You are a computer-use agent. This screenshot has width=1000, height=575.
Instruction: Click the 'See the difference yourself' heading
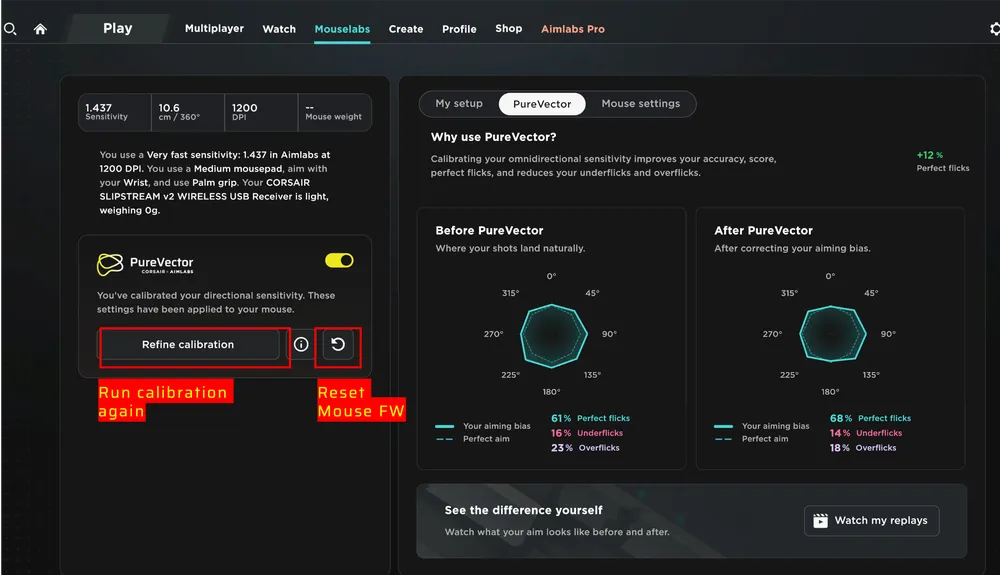point(524,510)
